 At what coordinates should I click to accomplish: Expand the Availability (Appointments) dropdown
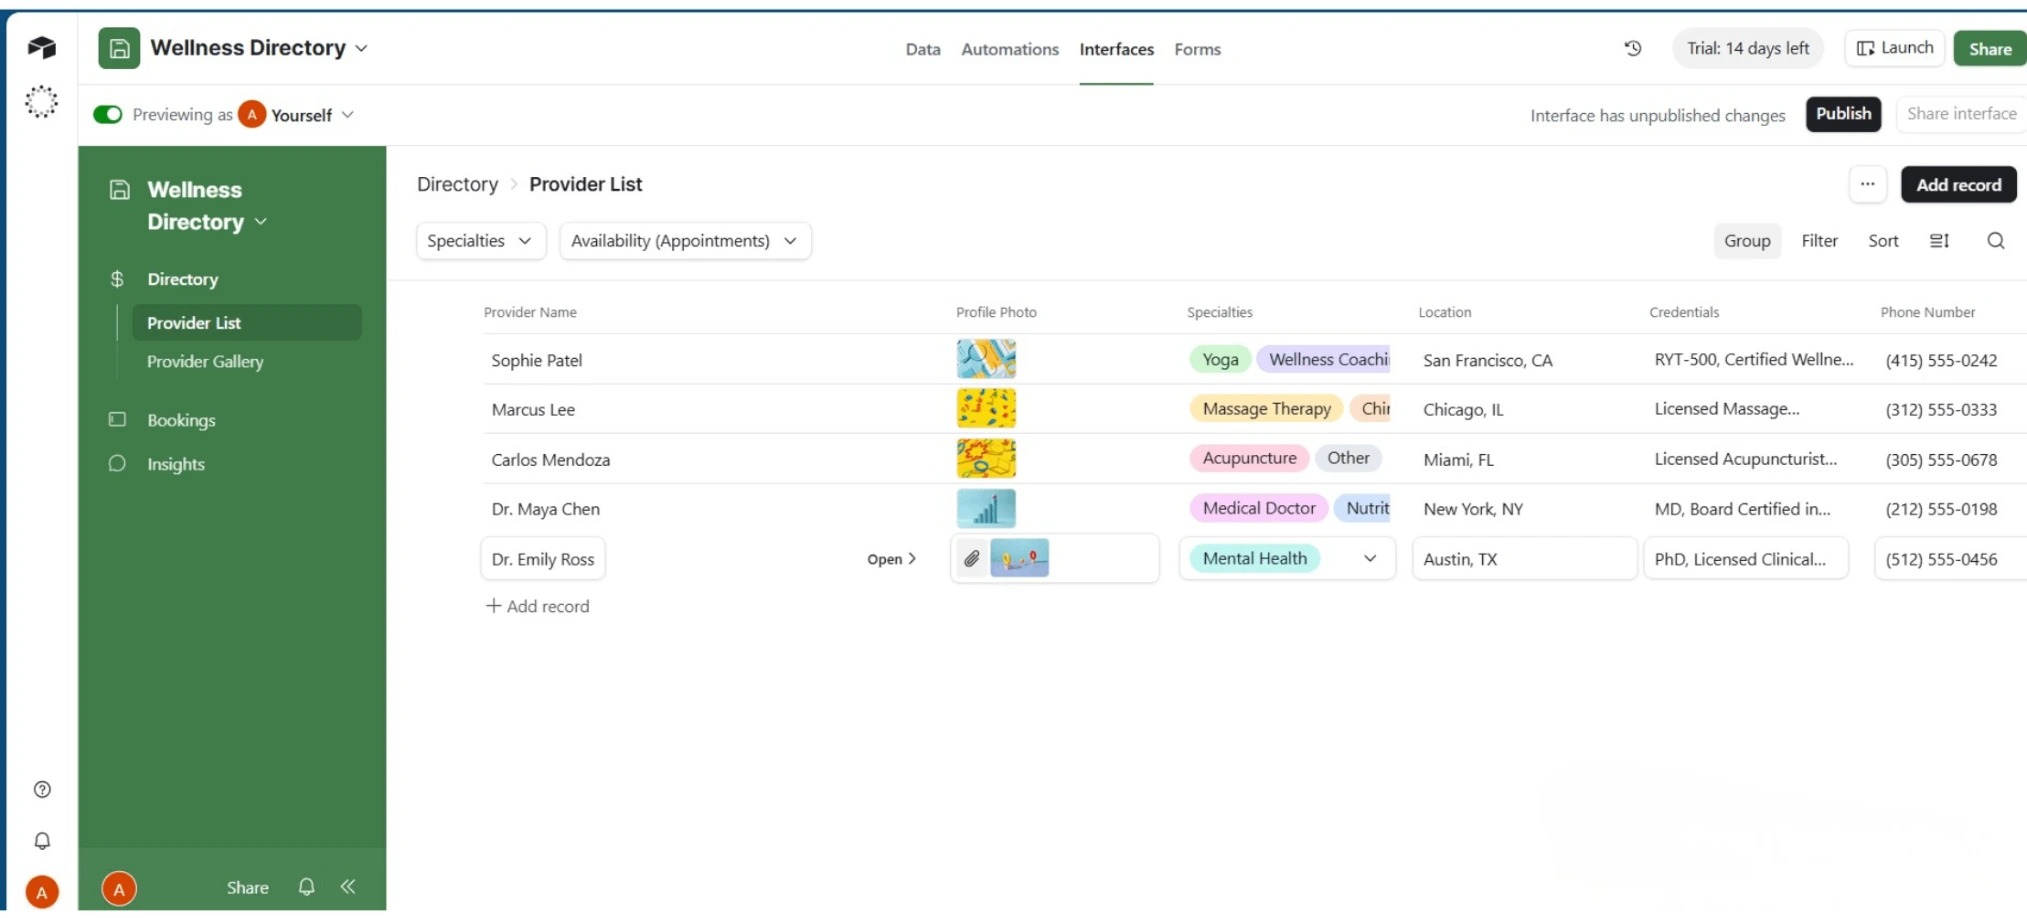pyautogui.click(x=684, y=240)
